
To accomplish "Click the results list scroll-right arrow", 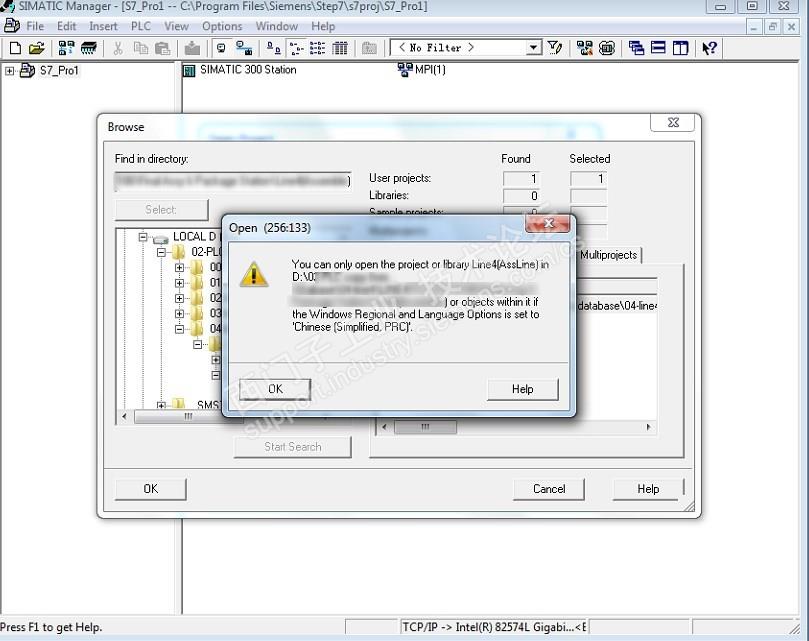I will [649, 427].
